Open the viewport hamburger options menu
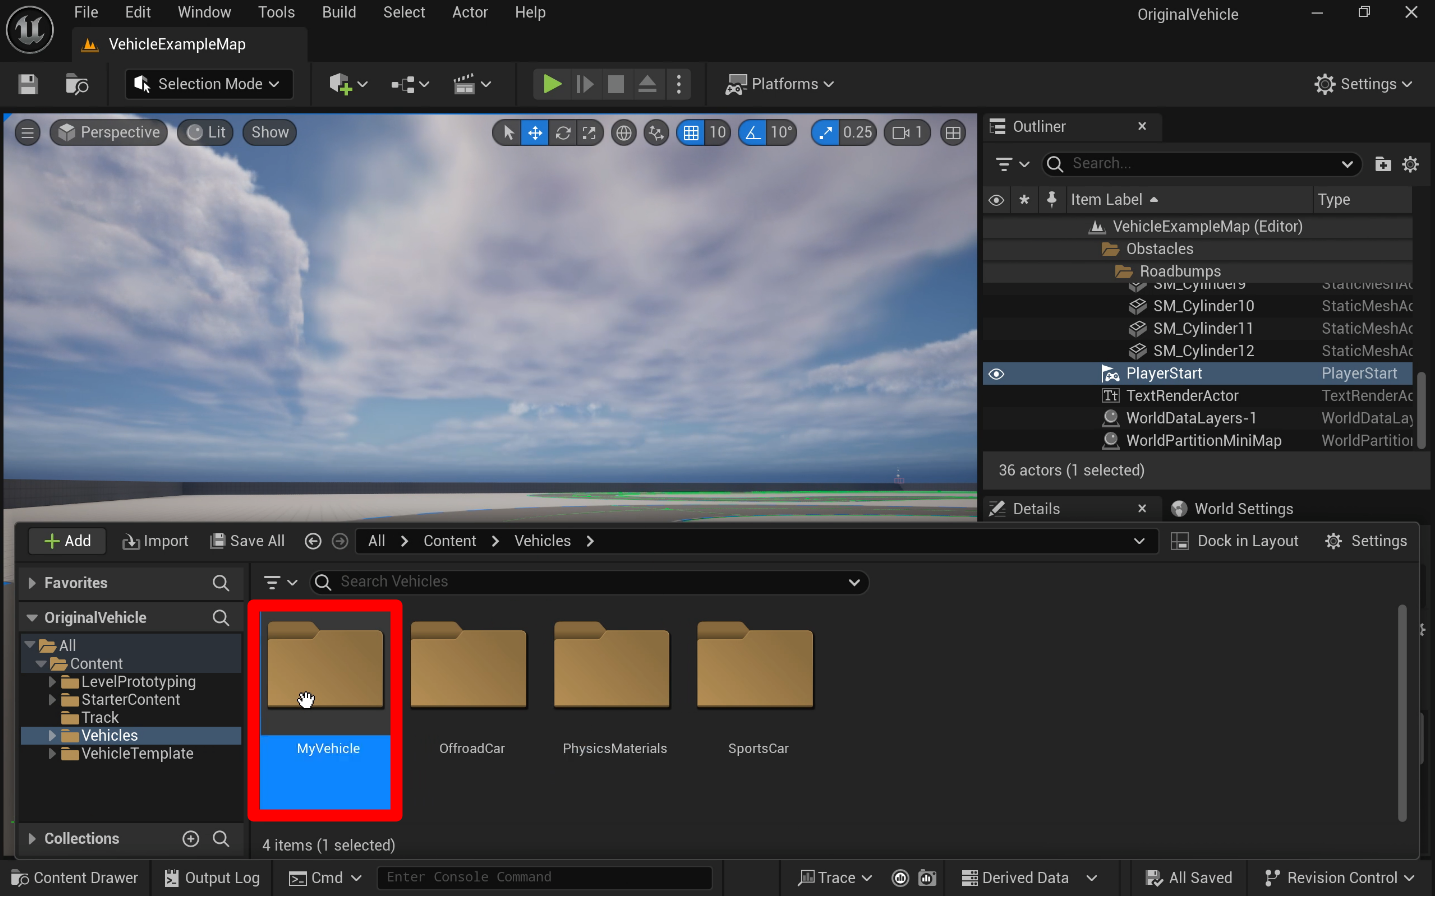Image resolution: width=1436 pixels, height=897 pixels. [x=28, y=132]
